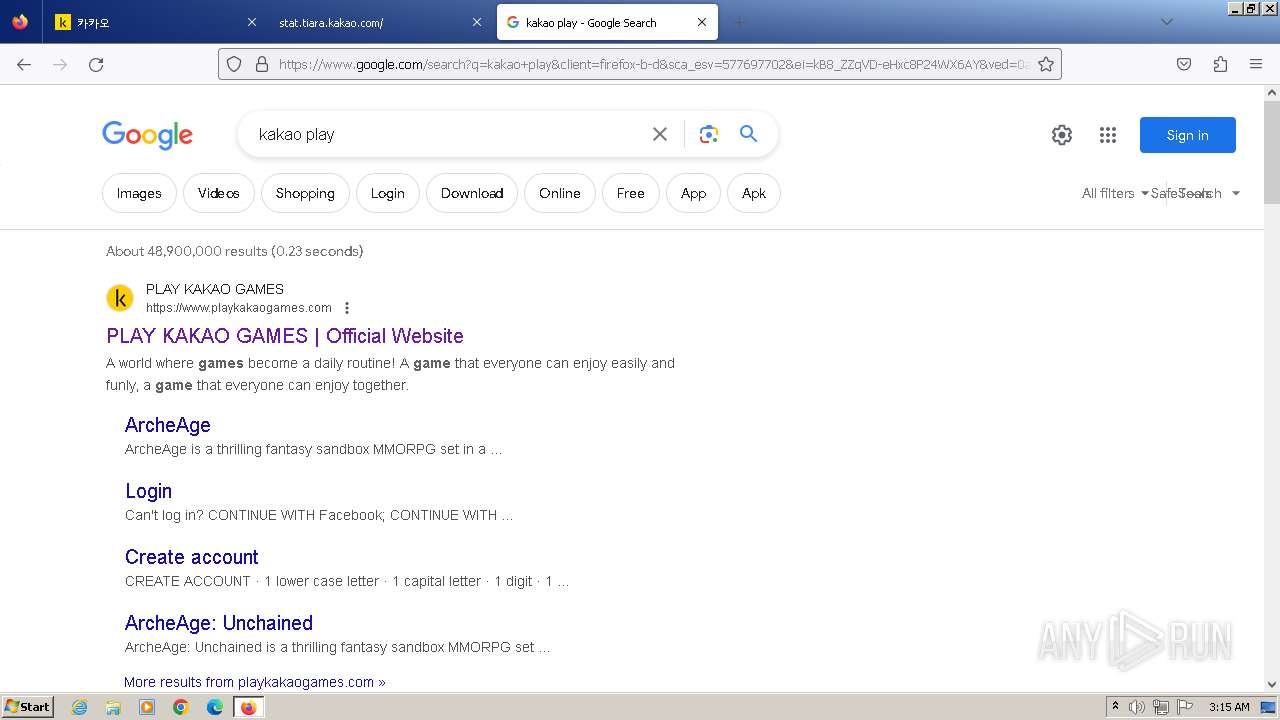Click the Sign in button
1280x720 pixels.
[1187, 135]
